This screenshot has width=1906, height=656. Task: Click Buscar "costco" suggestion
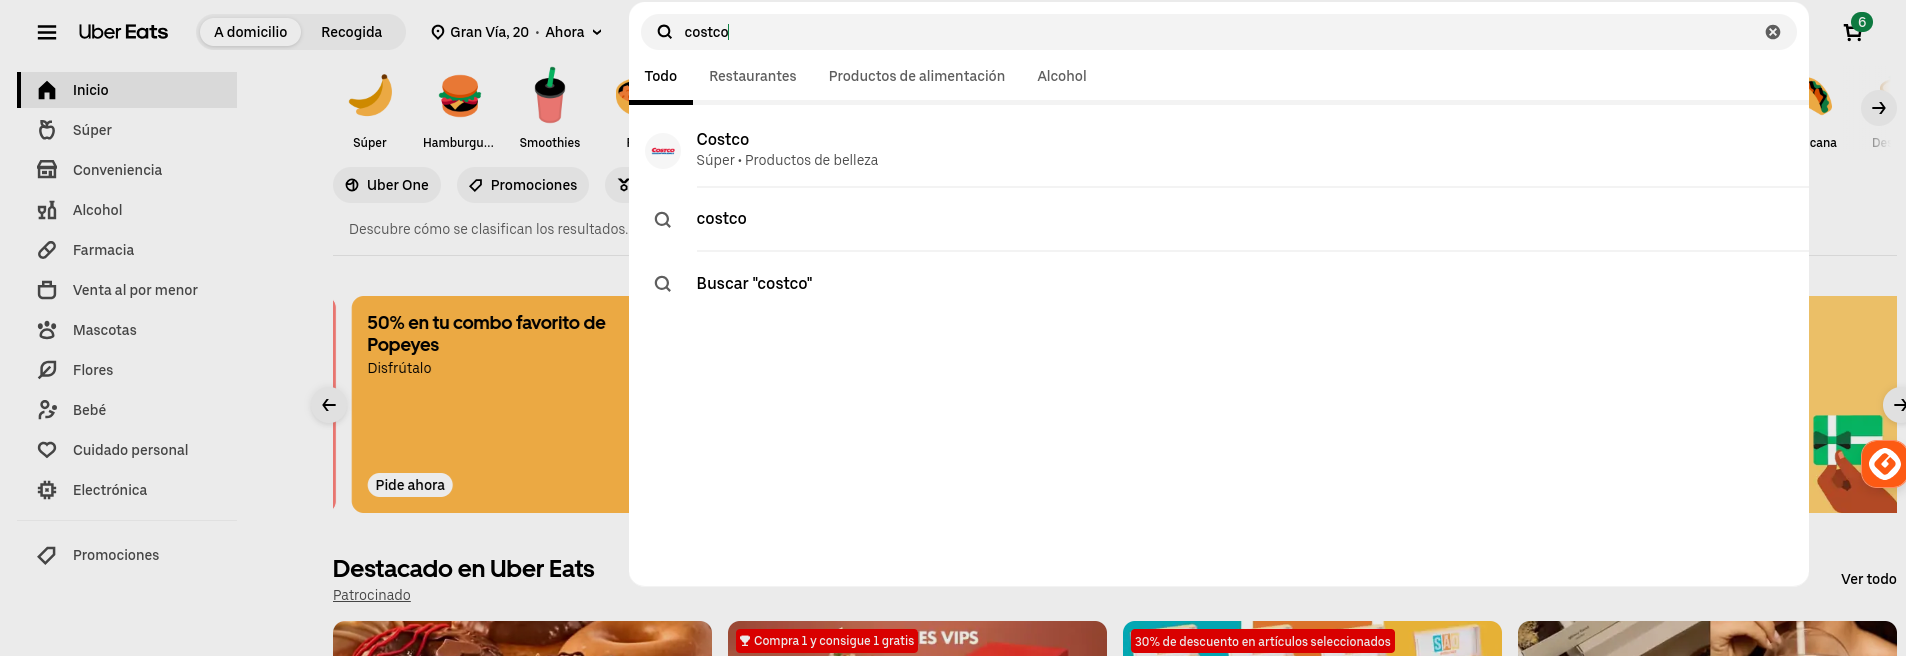tap(1218, 284)
